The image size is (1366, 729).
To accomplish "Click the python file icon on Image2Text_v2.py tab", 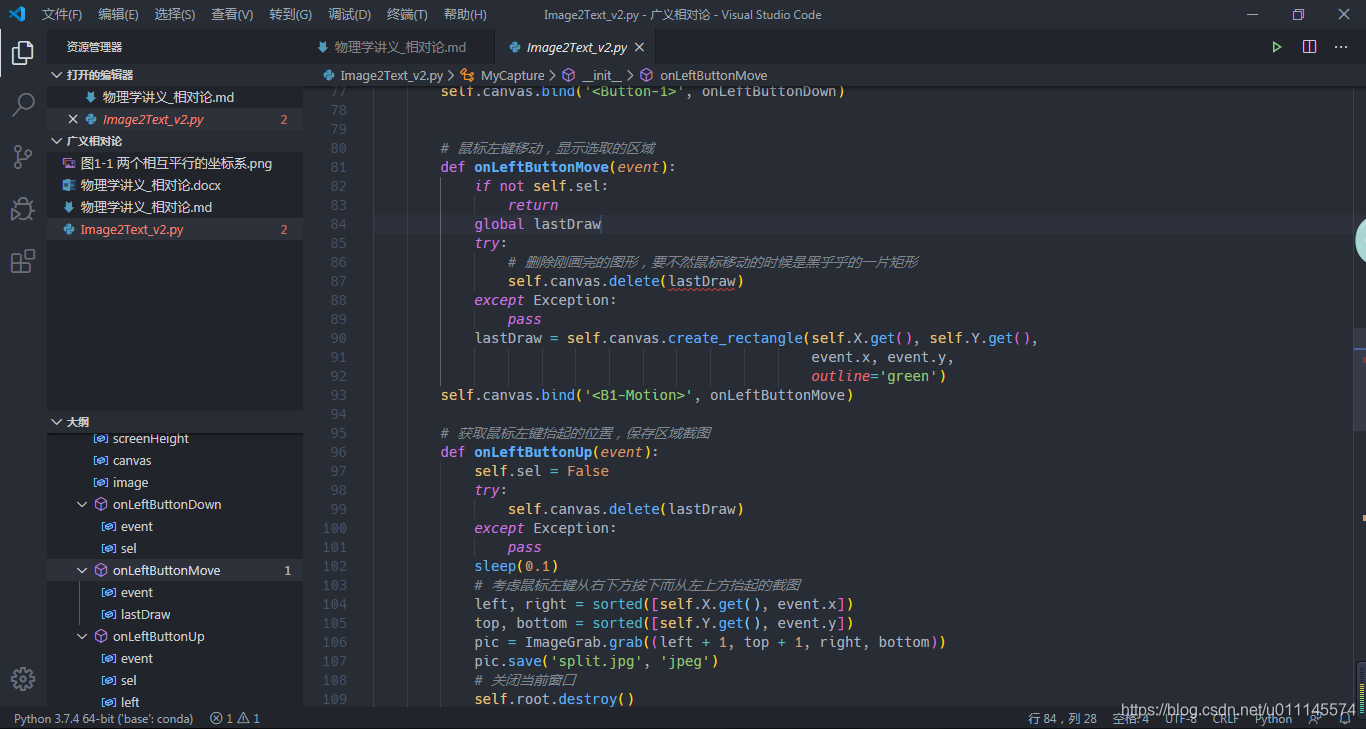I will click(515, 47).
